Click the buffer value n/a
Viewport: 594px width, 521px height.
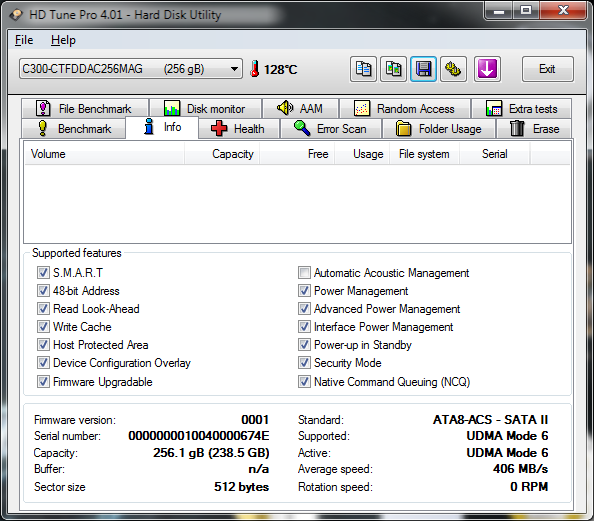tap(259, 469)
